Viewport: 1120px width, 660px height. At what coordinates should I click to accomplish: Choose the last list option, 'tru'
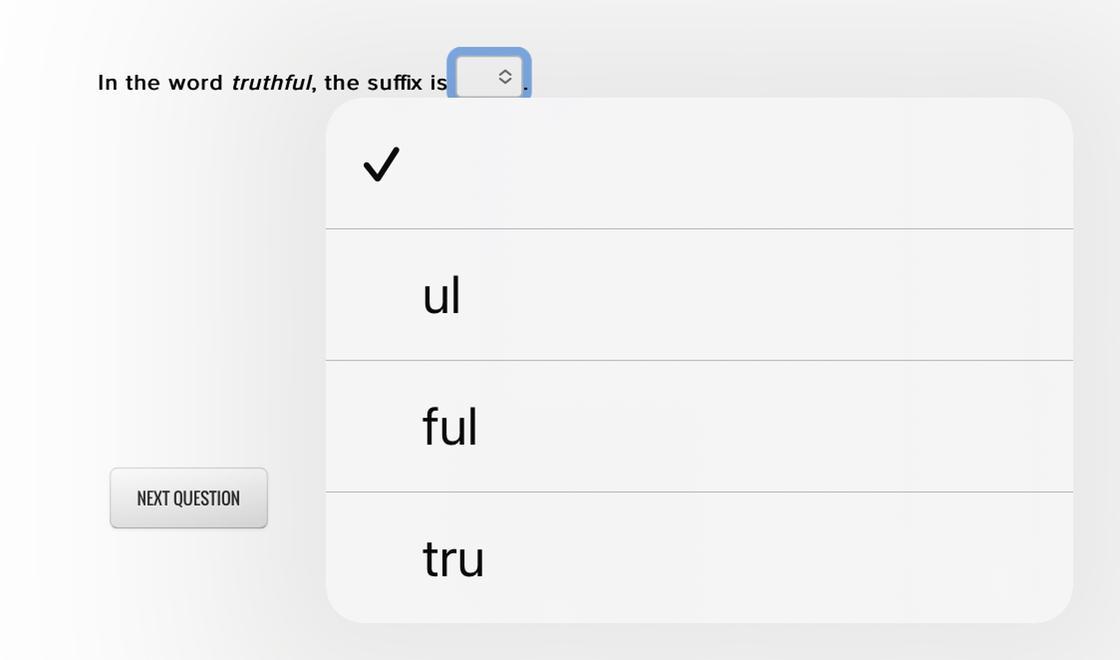[699, 558]
